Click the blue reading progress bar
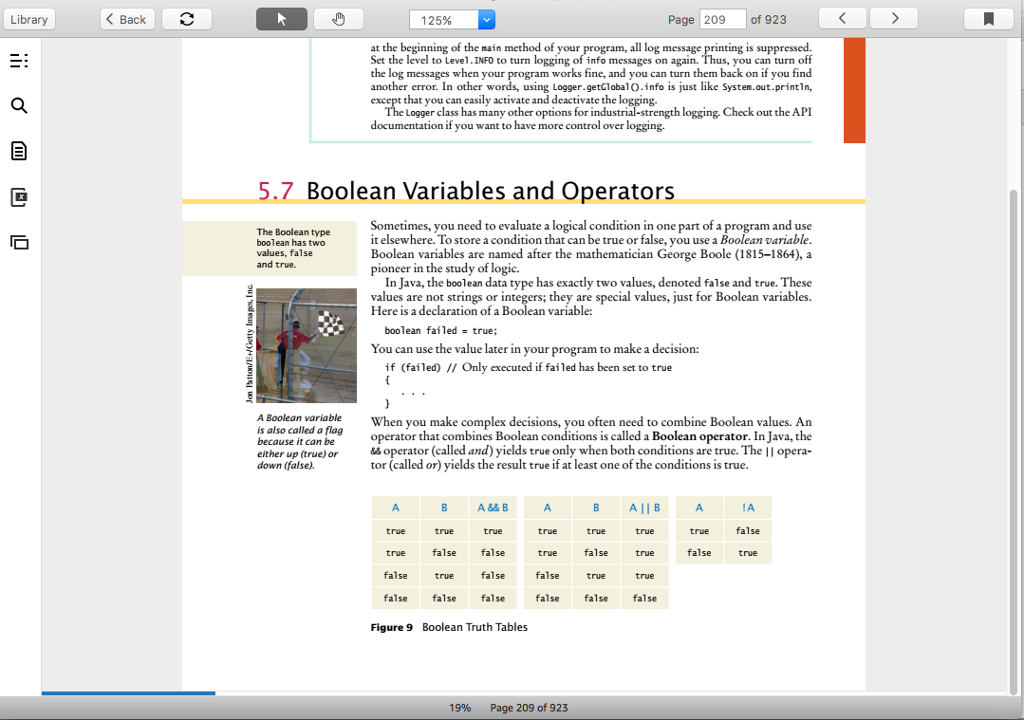 pos(127,693)
